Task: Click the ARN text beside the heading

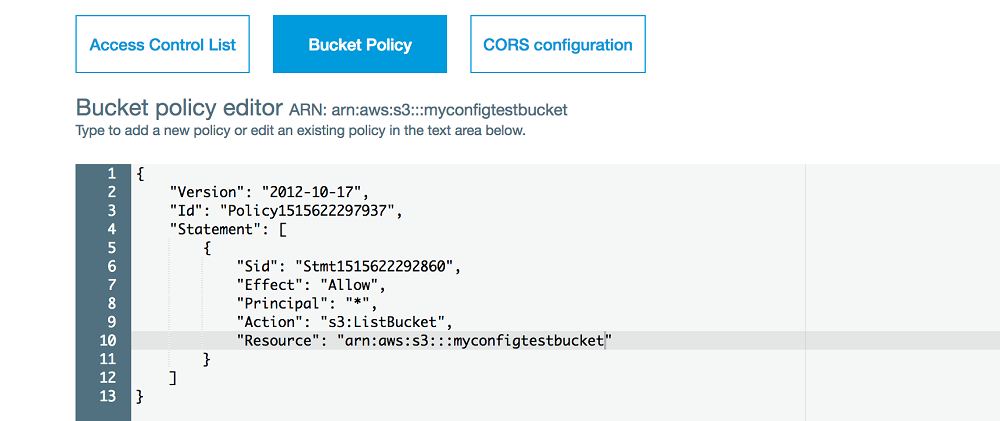Action: click(x=435, y=109)
